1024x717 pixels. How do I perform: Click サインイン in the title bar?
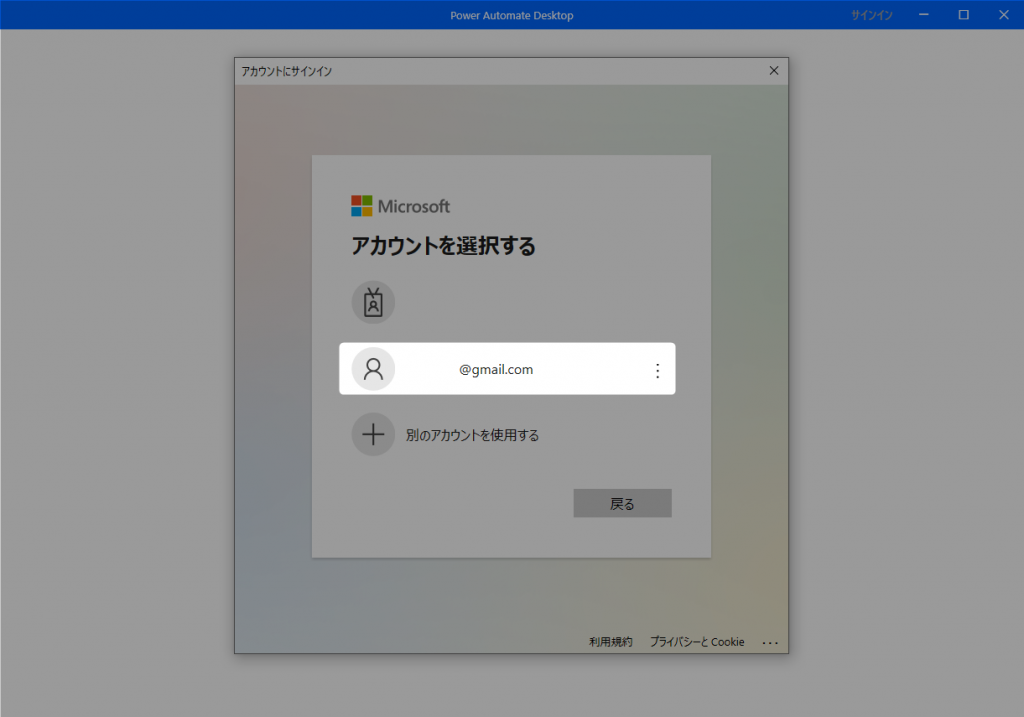click(871, 15)
